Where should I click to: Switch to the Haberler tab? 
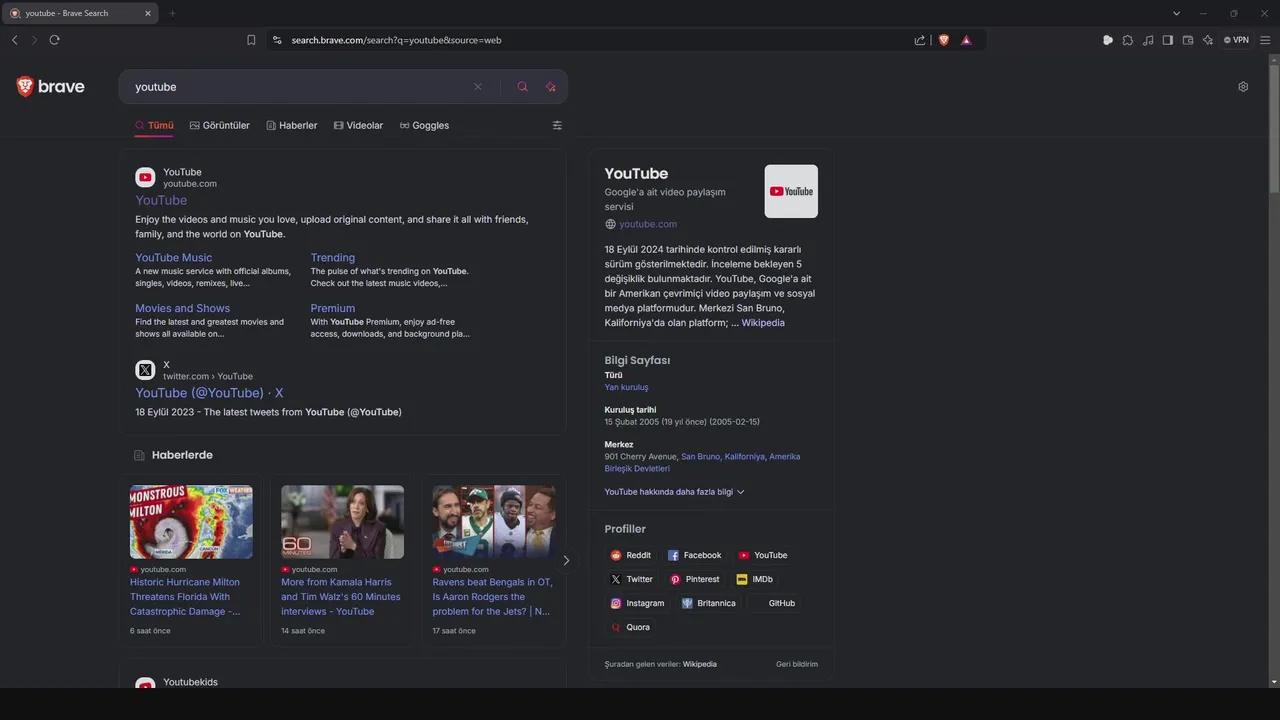292,125
